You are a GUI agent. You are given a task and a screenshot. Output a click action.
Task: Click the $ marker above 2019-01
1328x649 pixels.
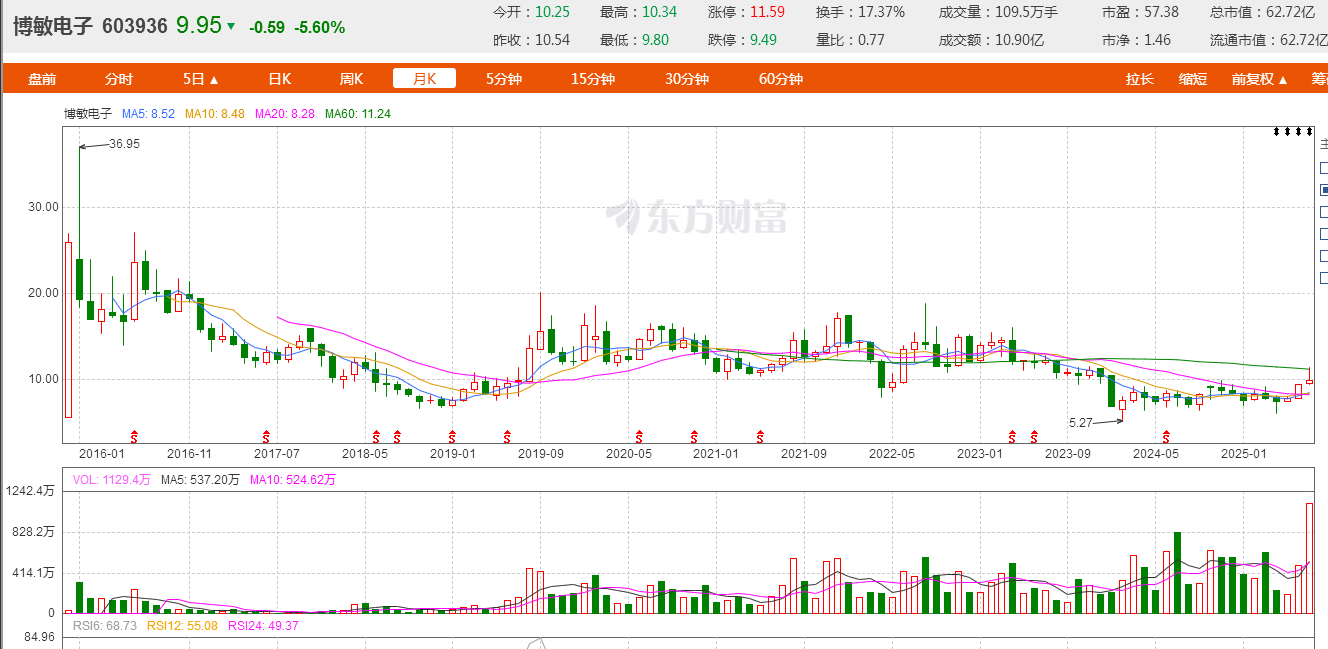click(x=452, y=435)
